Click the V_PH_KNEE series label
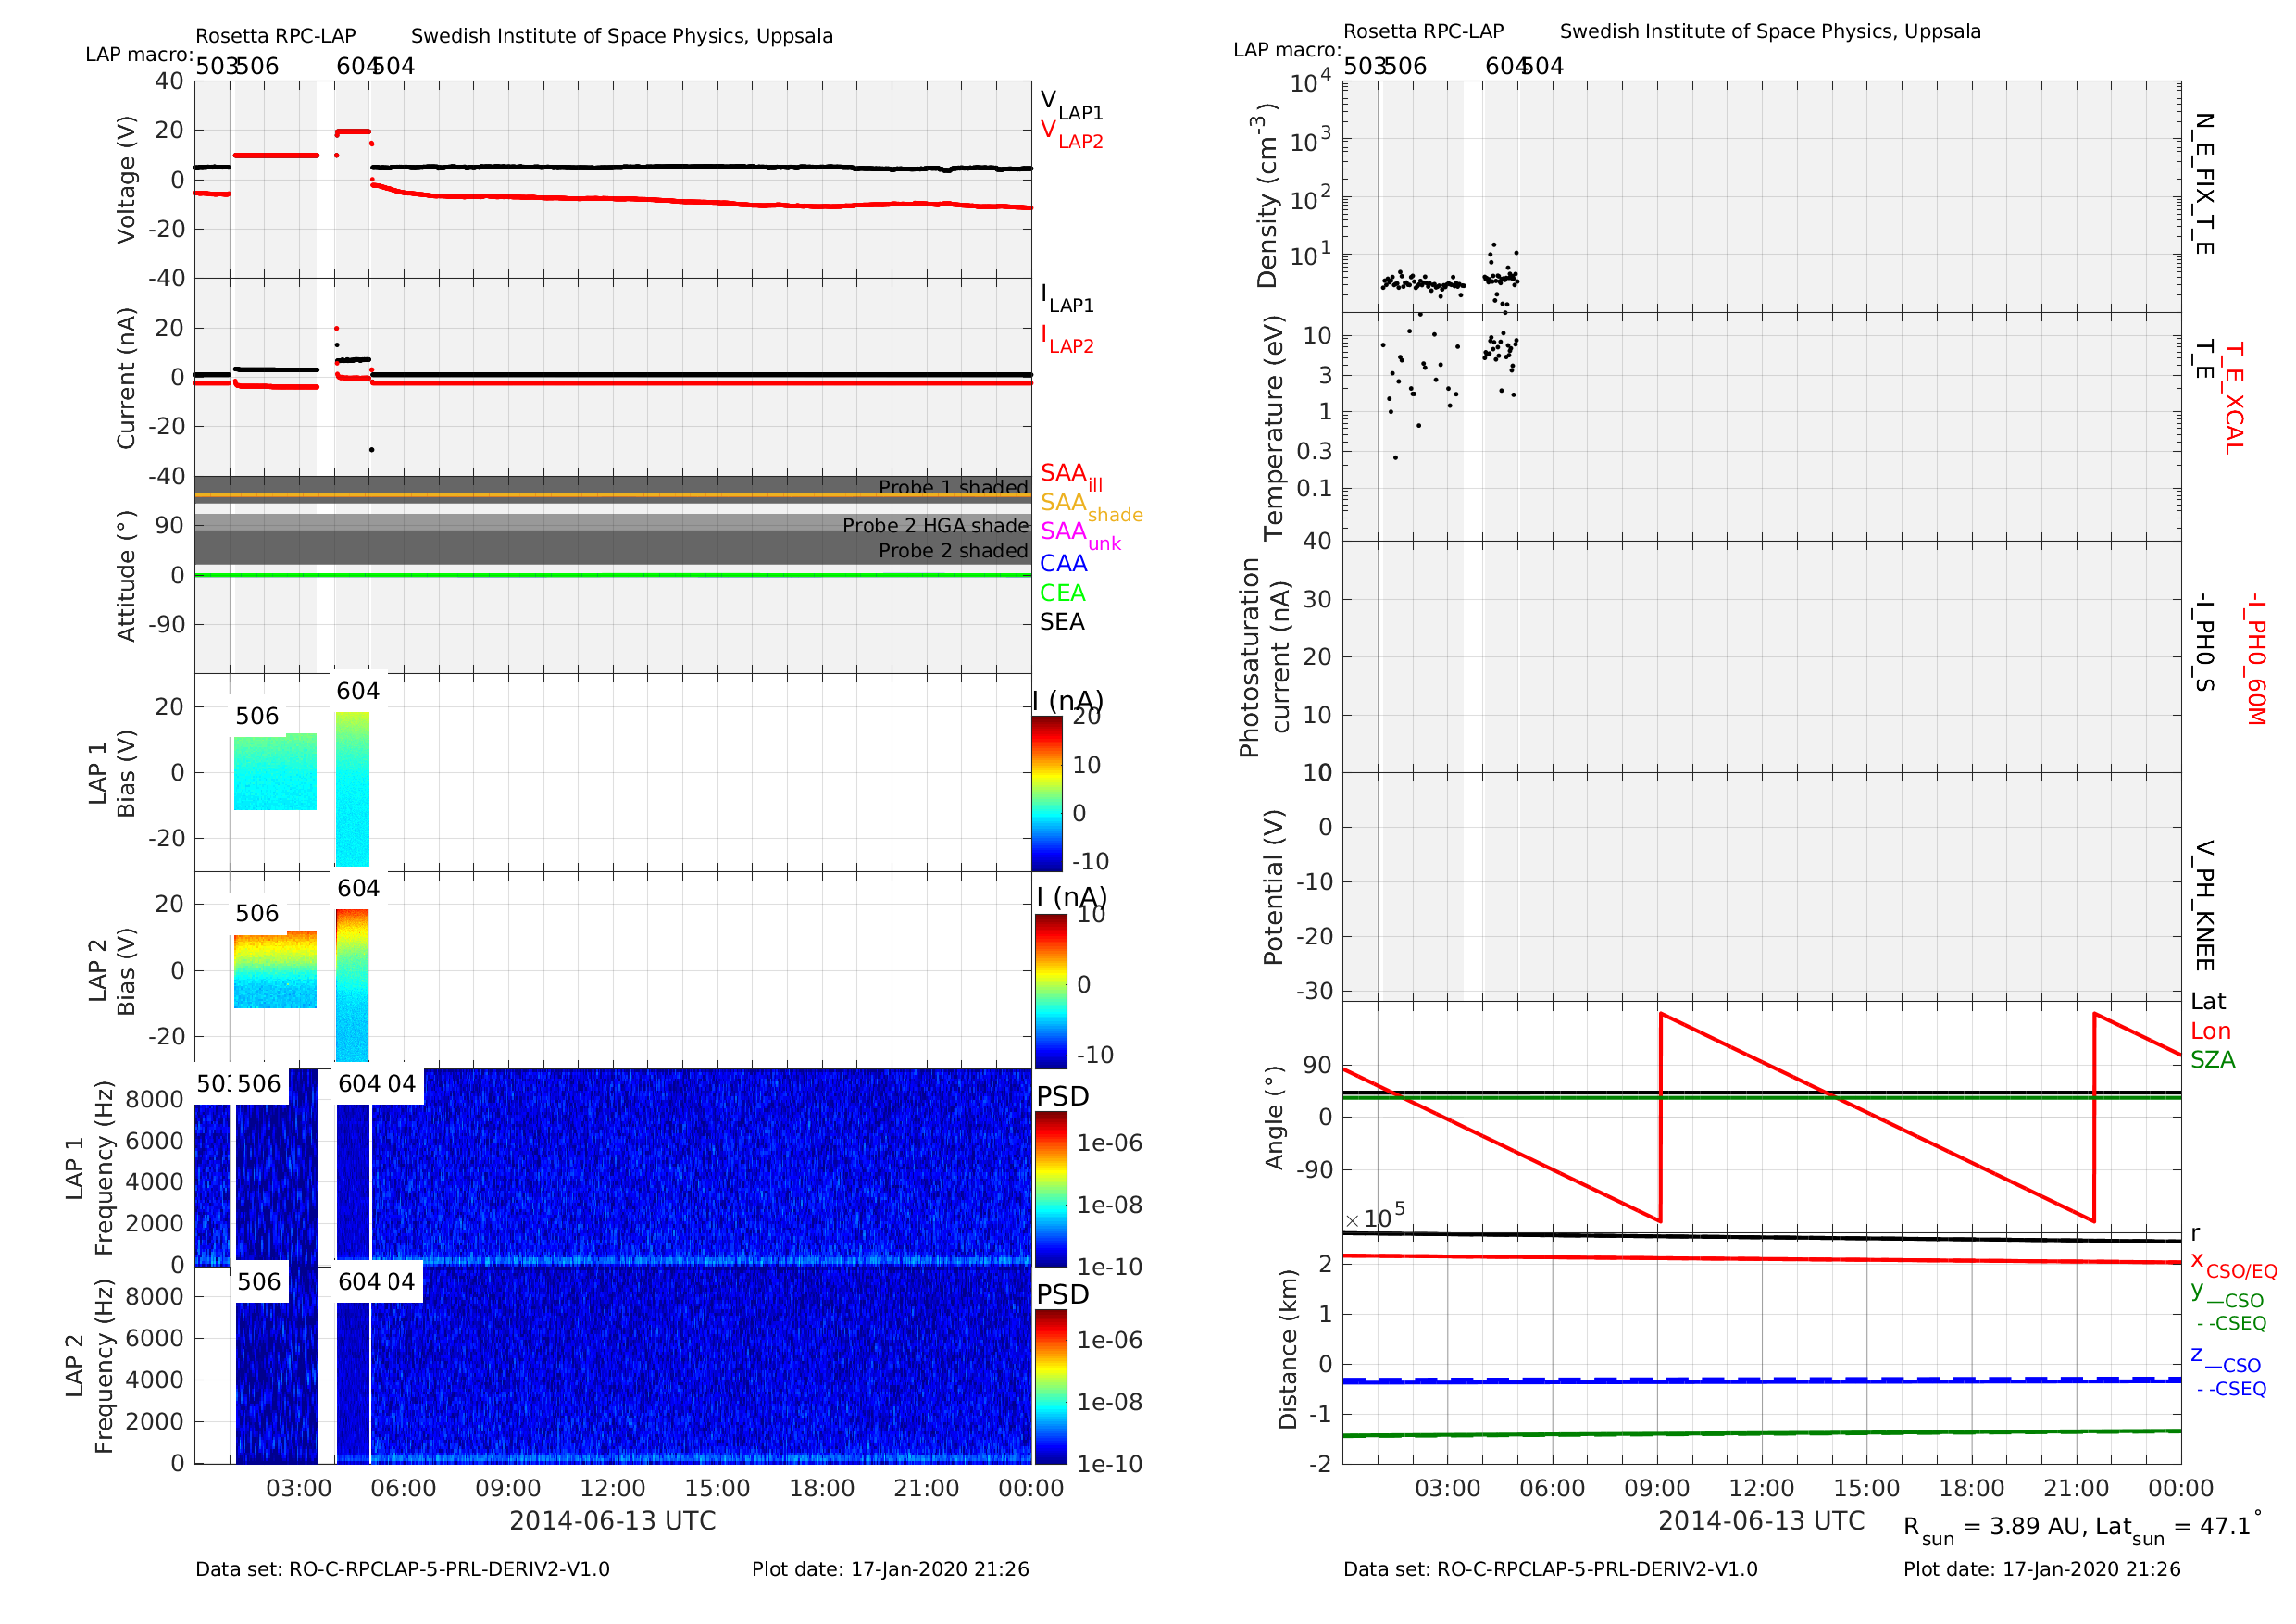Image resolution: width=2296 pixels, height=1624 pixels. [x=2204, y=906]
